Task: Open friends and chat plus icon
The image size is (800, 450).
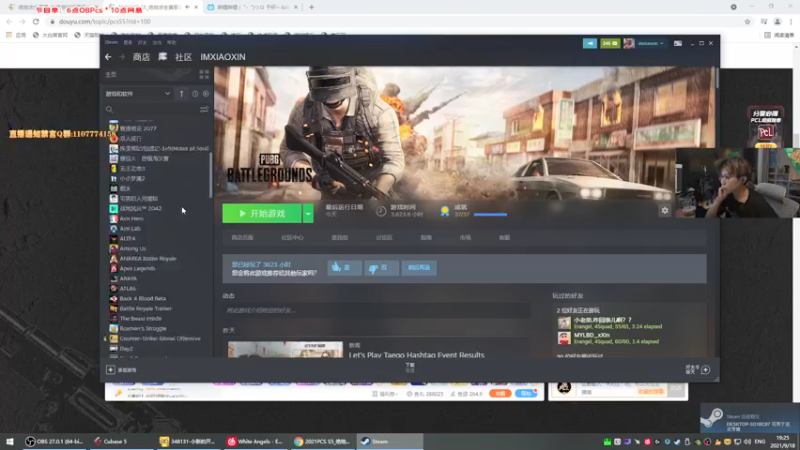Action: tap(706, 370)
